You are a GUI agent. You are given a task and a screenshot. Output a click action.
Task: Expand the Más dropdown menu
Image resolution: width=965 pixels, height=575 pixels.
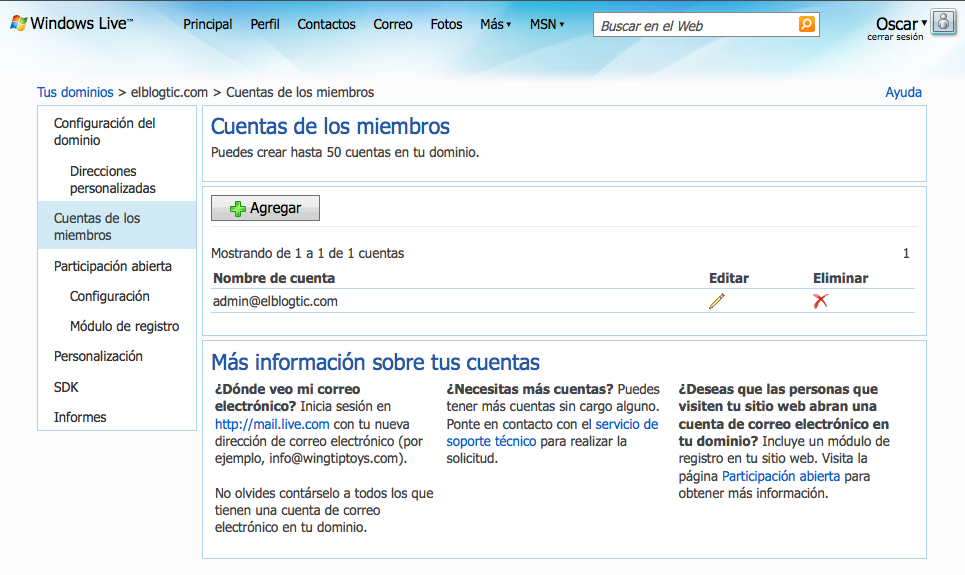point(495,24)
